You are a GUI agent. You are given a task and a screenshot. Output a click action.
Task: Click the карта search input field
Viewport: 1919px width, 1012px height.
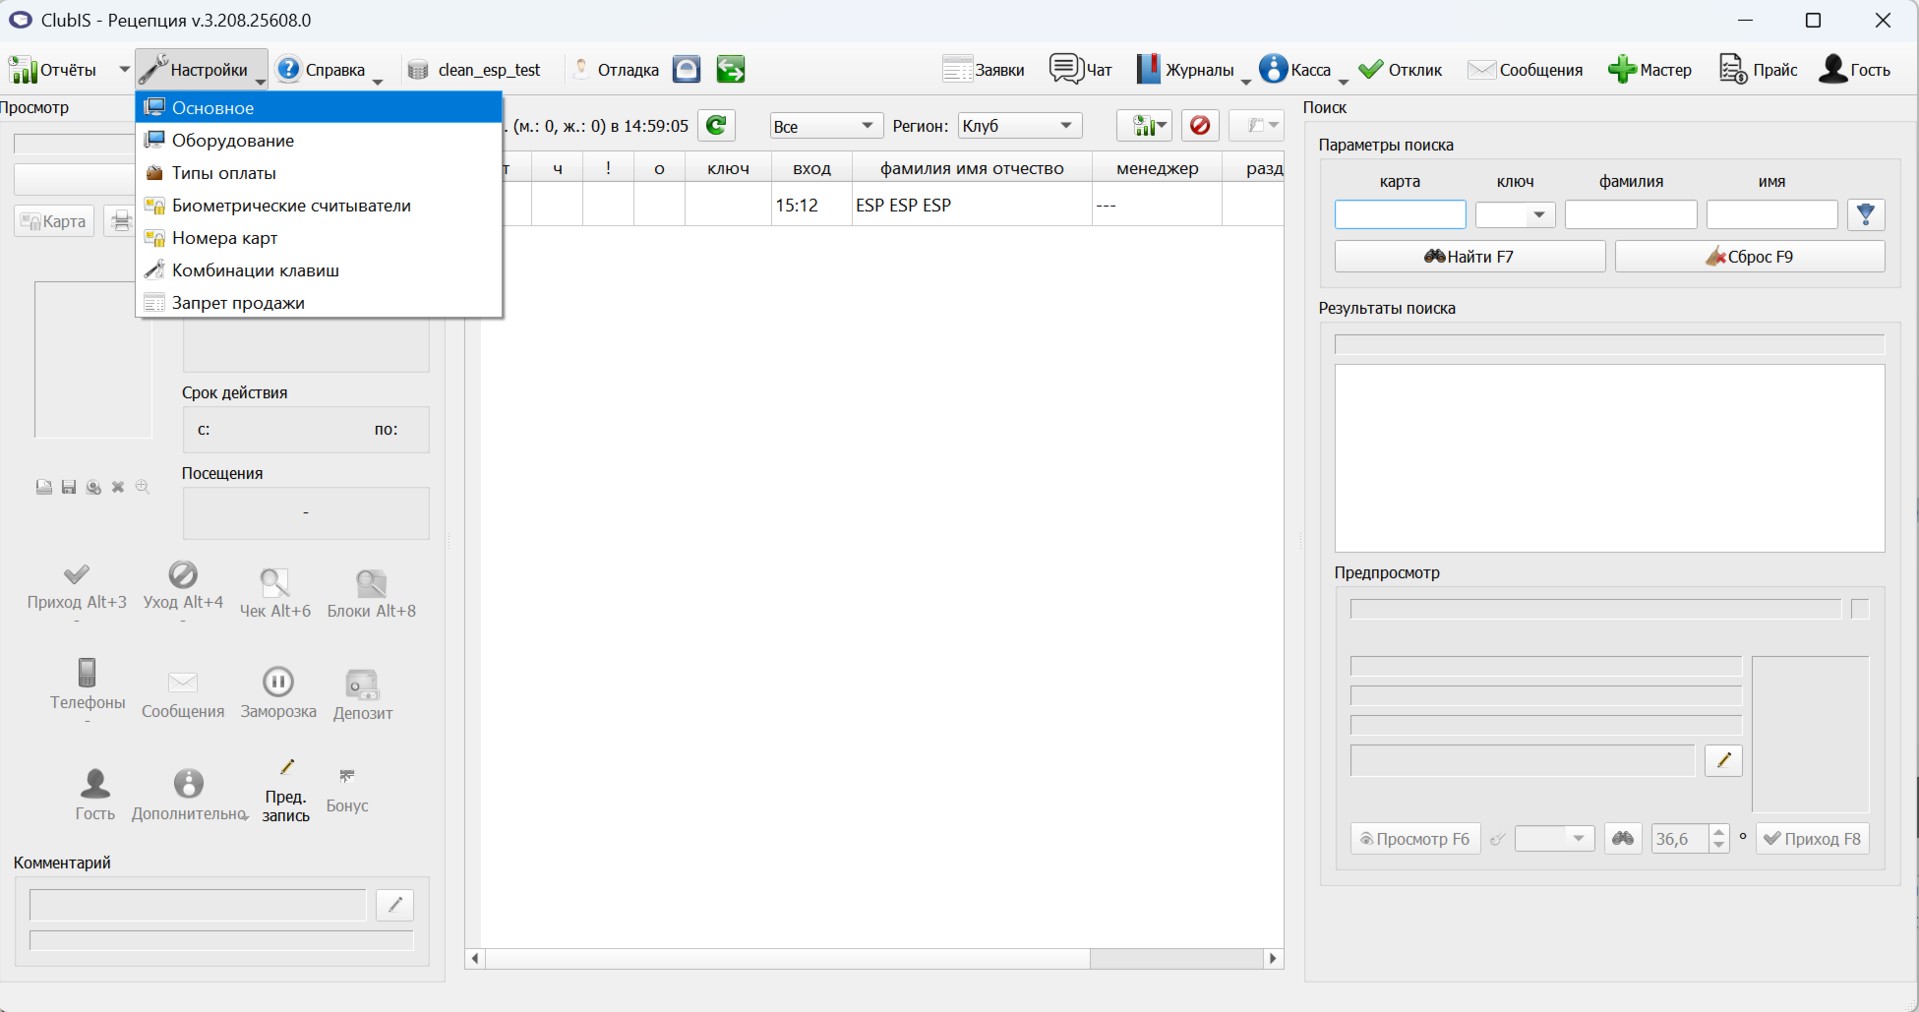pos(1400,215)
